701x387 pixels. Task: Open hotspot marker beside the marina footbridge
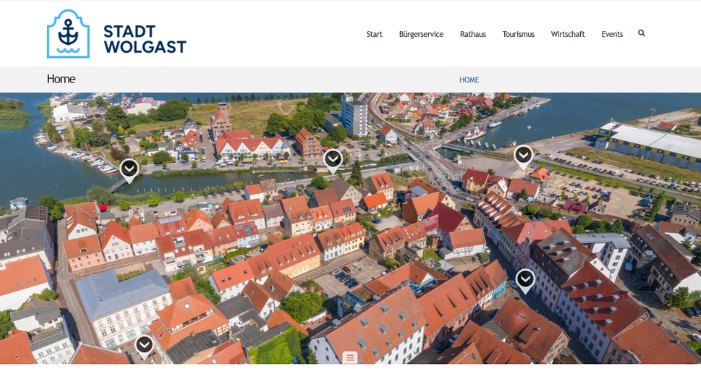tap(129, 170)
